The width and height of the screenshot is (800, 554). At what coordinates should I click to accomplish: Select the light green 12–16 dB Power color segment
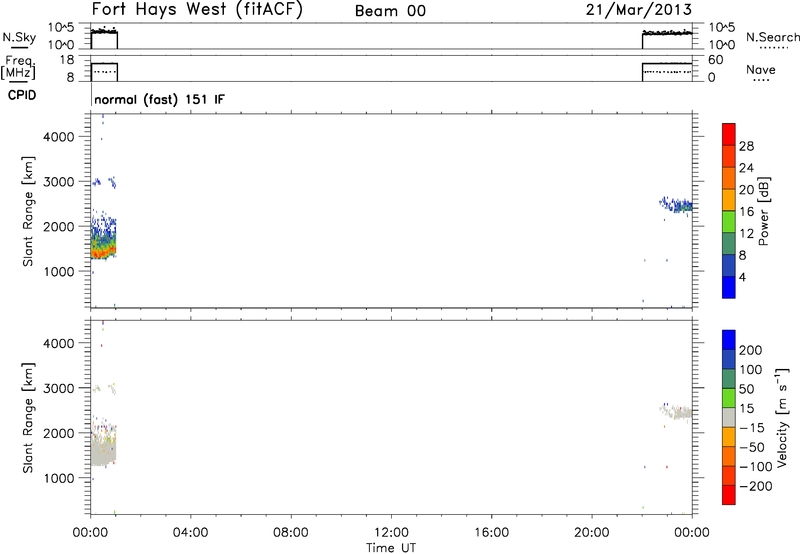coord(729,222)
